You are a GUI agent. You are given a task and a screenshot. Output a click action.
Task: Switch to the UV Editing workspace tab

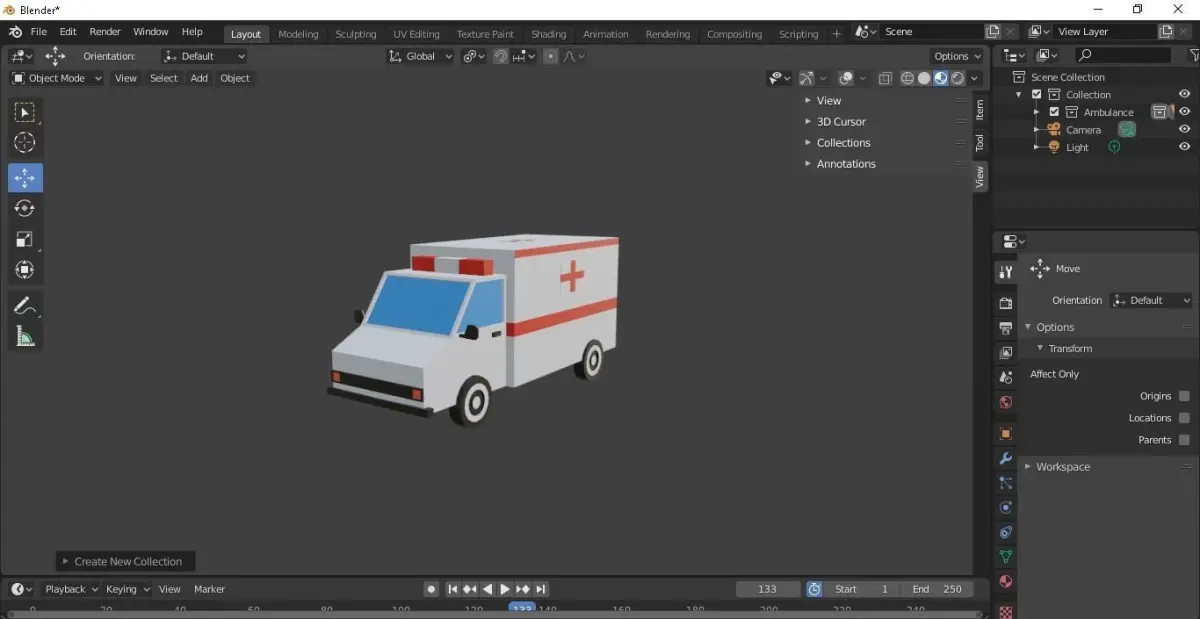(416, 34)
